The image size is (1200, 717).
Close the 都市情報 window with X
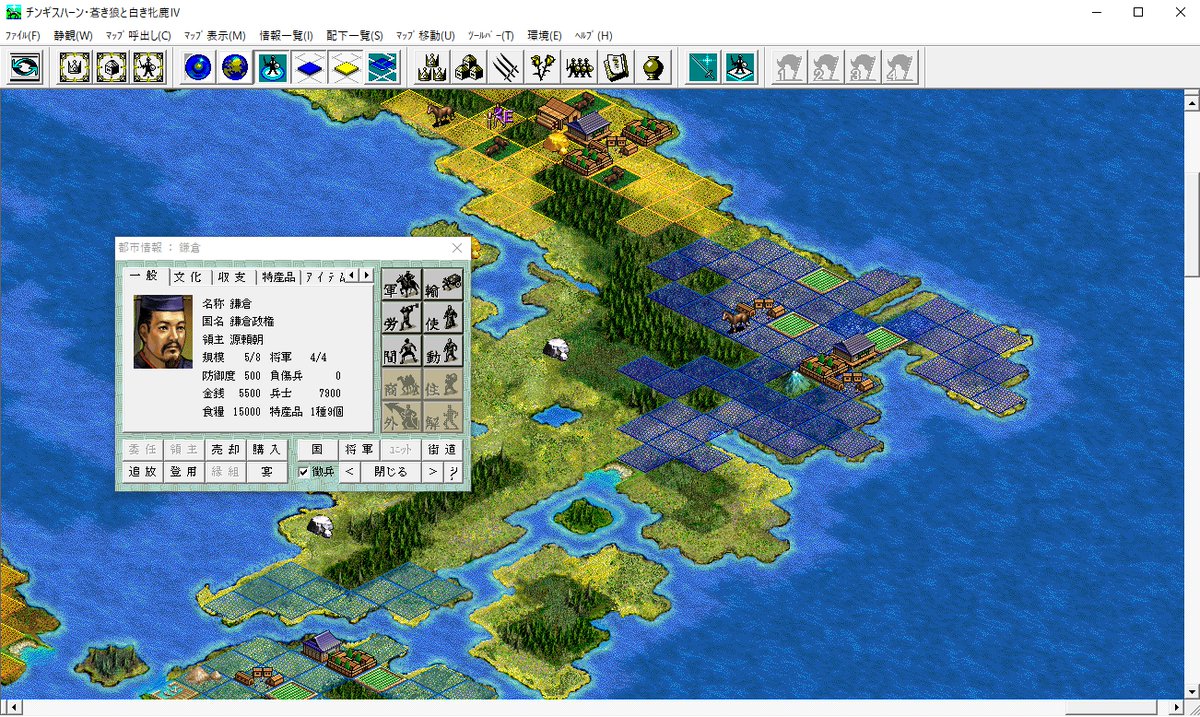(457, 247)
